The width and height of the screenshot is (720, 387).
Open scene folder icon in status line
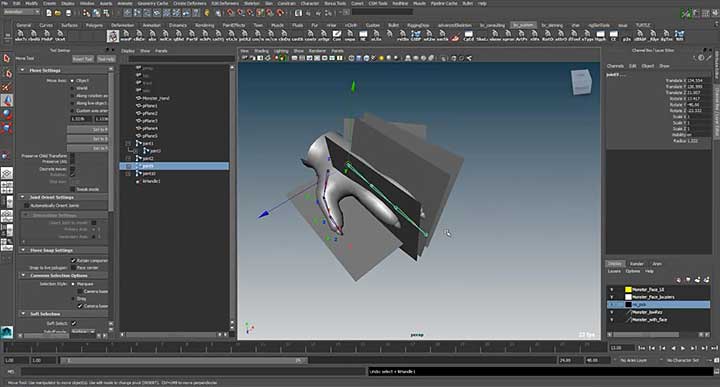point(58,13)
